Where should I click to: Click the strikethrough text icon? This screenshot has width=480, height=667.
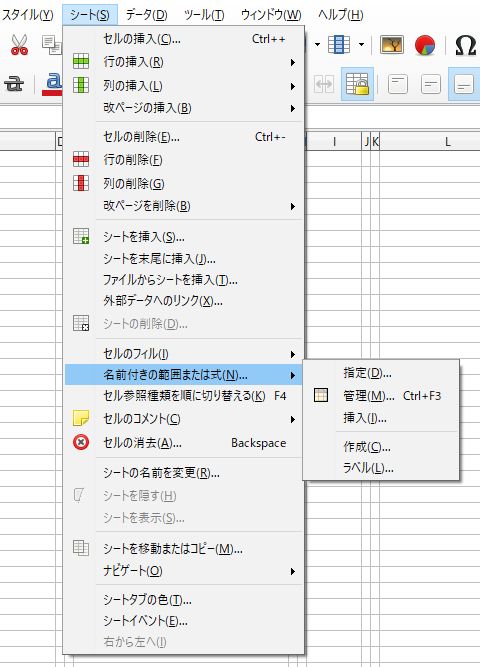coord(14,84)
